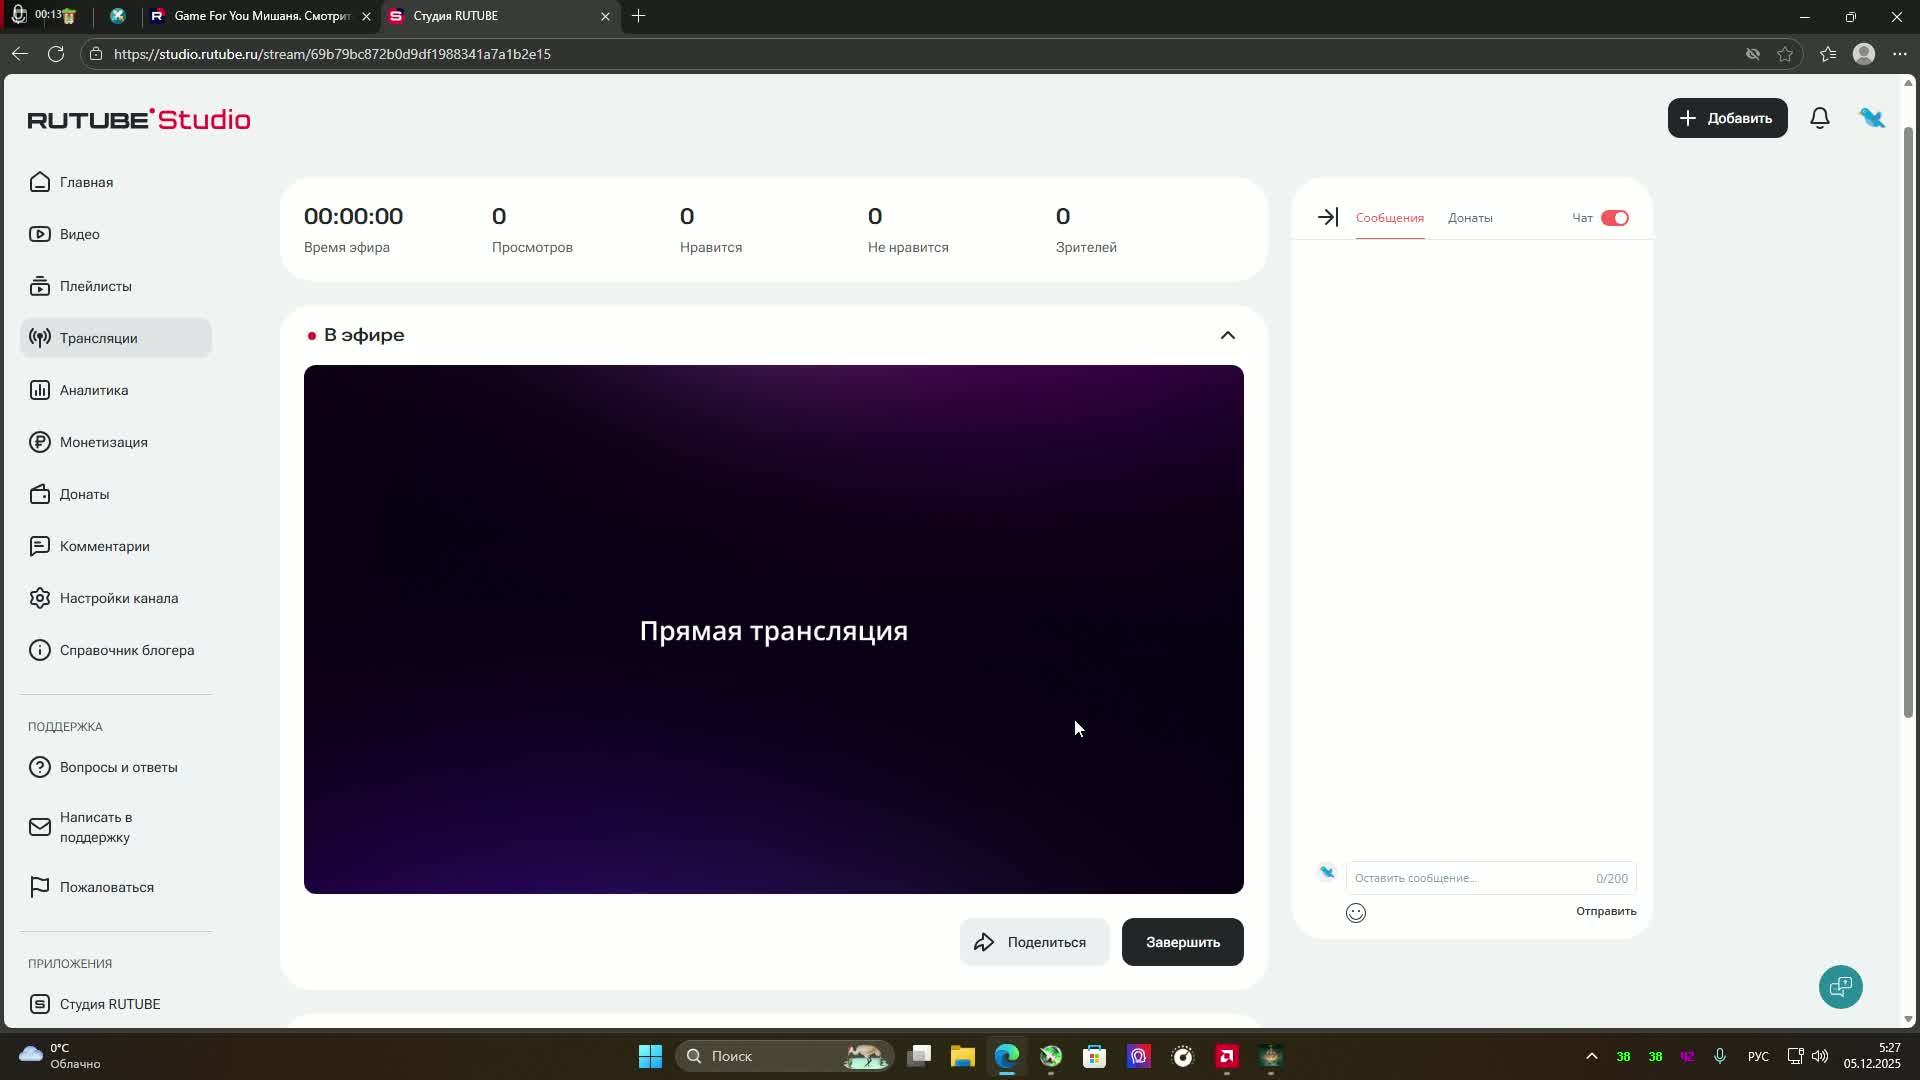Switch to the Донаты tab in chat
1920x1080 pixels.
click(1469, 217)
